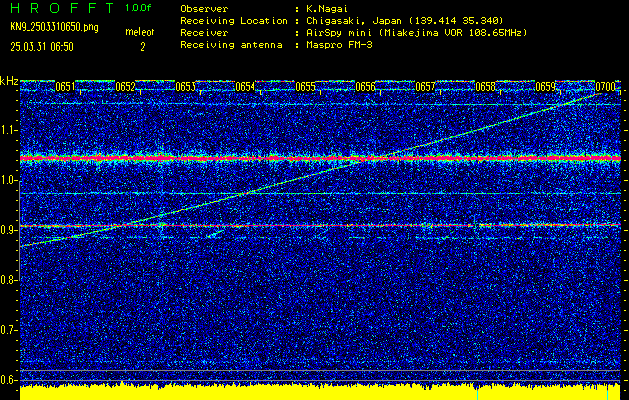Click the 0654 time marker label
This screenshot has width=629, height=400.
245,87
